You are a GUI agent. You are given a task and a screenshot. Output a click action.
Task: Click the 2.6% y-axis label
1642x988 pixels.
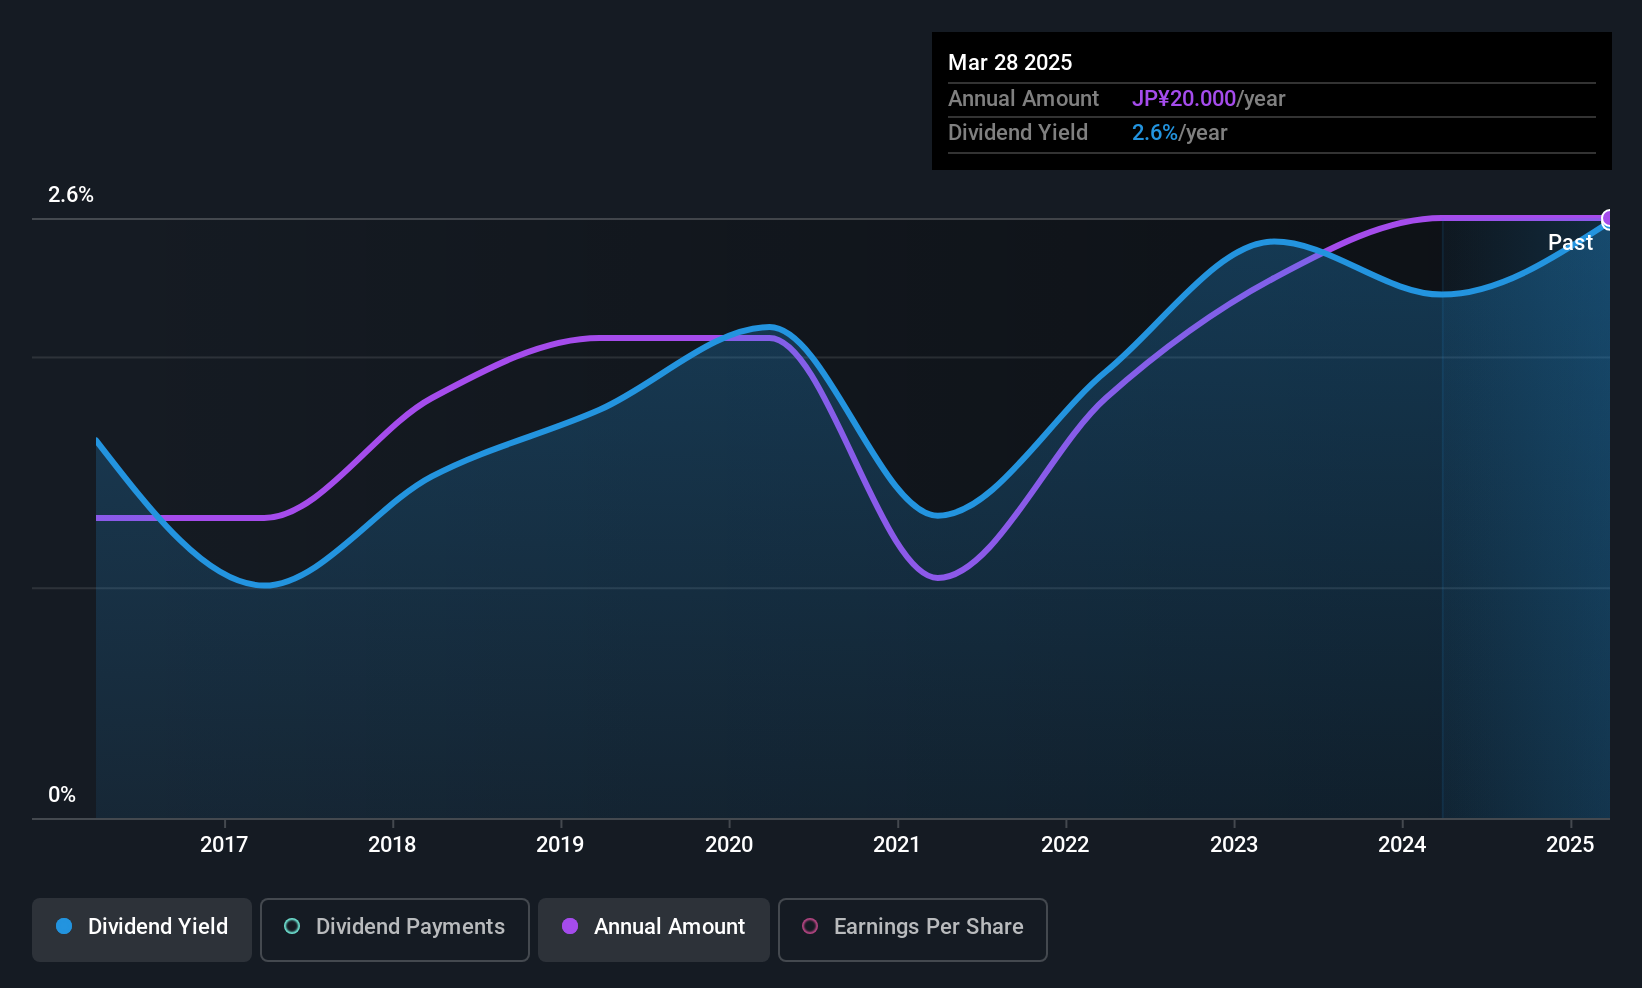point(71,195)
